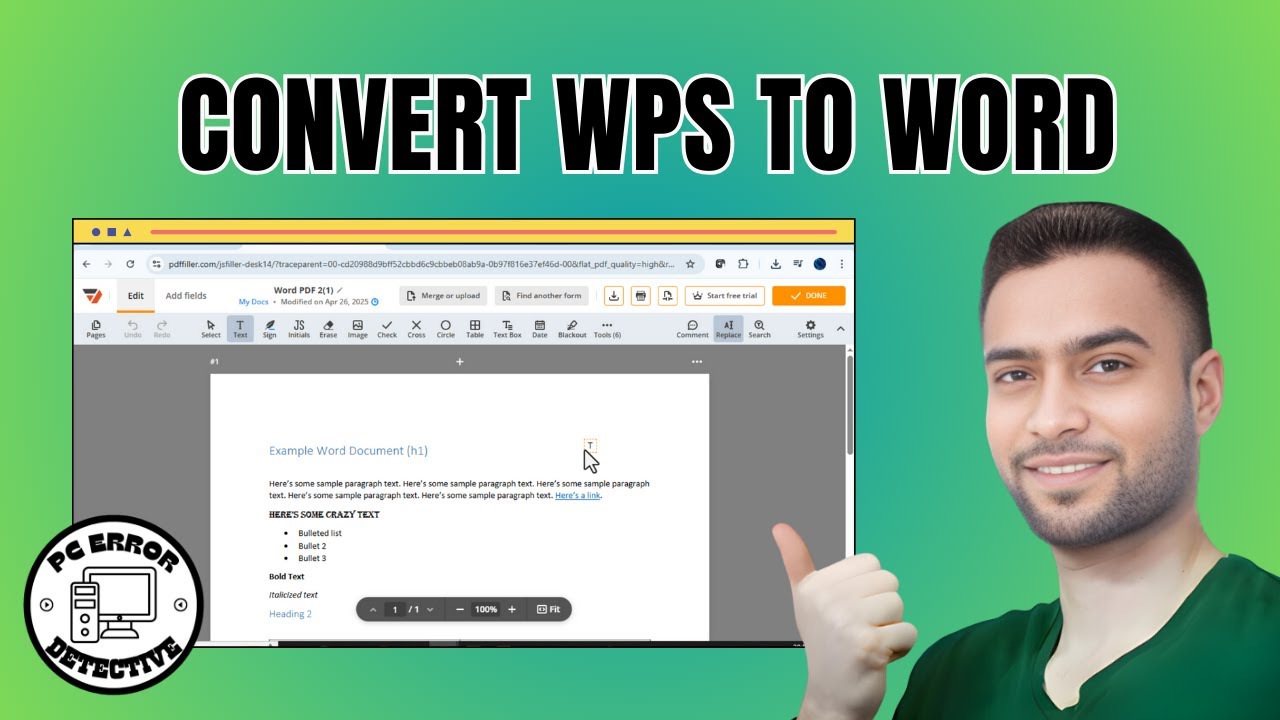Reload the page with the browser refresh icon
Image resolution: width=1280 pixels, height=720 pixels.
click(x=130, y=264)
